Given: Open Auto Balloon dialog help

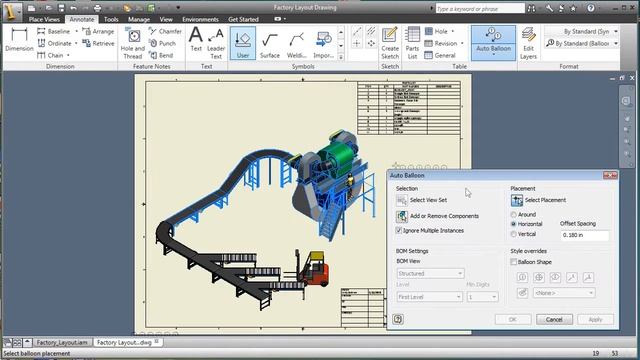Looking at the screenshot, I should [x=398, y=319].
